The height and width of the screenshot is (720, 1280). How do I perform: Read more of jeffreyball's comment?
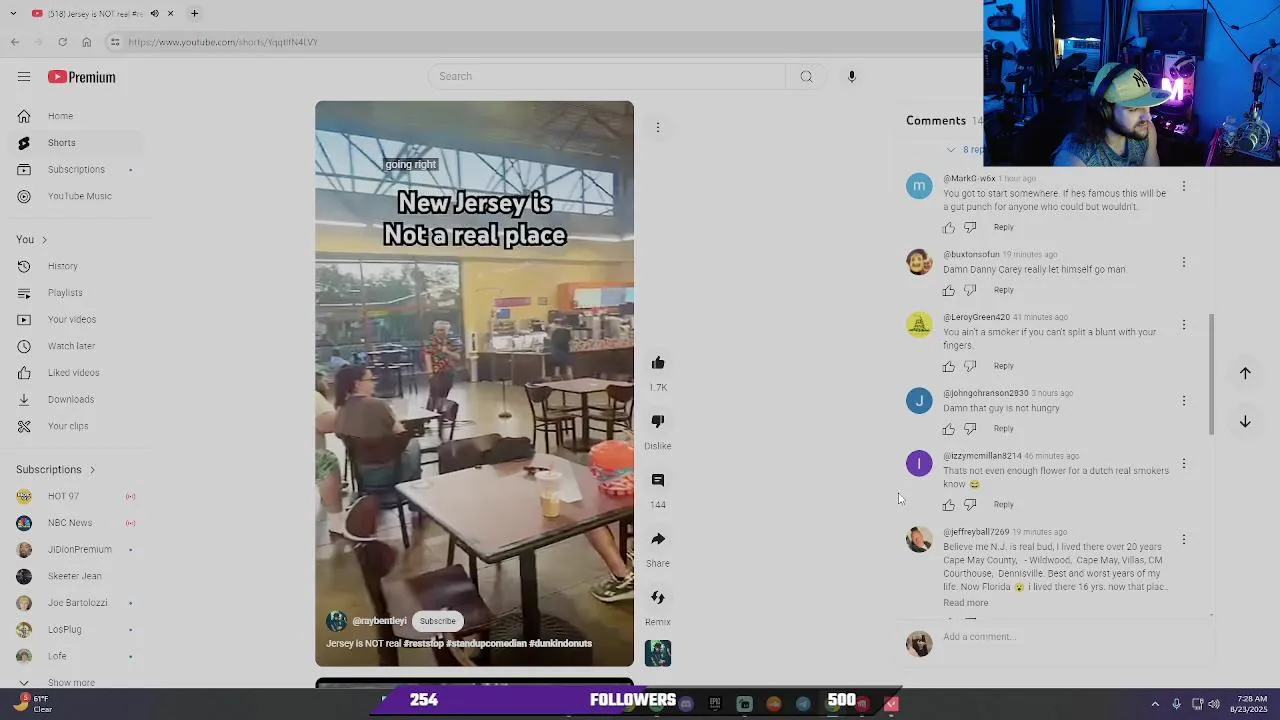965,603
